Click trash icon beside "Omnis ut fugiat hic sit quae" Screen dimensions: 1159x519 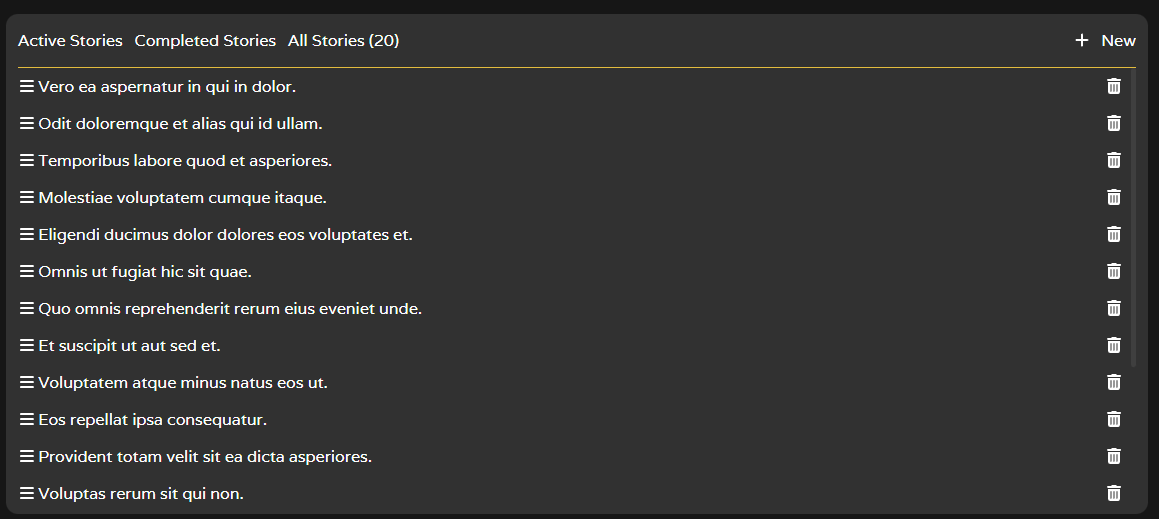pos(1114,271)
